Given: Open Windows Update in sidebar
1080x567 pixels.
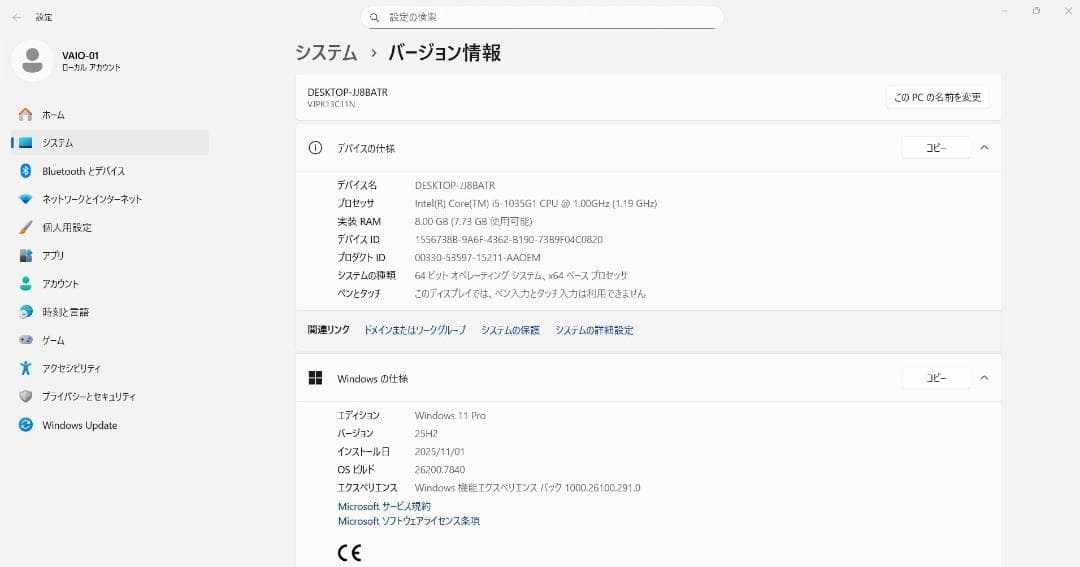Looking at the screenshot, I should click(110, 425).
